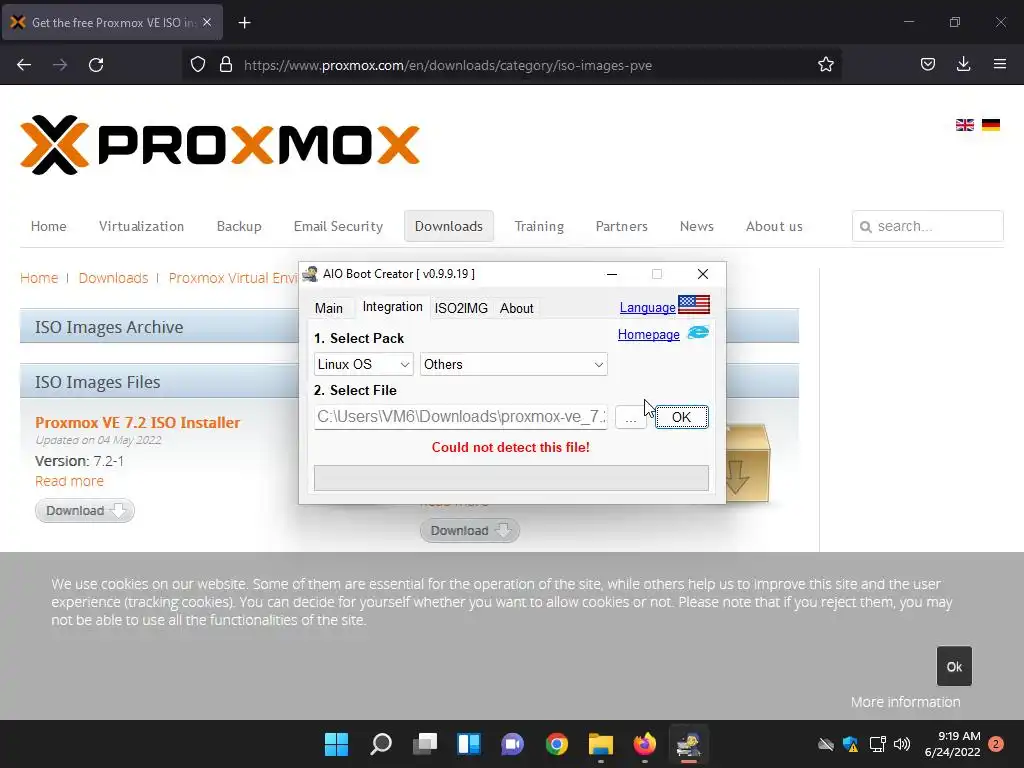Click the Save to Pocket icon
Viewport: 1024px width, 768px height.
[927, 64]
